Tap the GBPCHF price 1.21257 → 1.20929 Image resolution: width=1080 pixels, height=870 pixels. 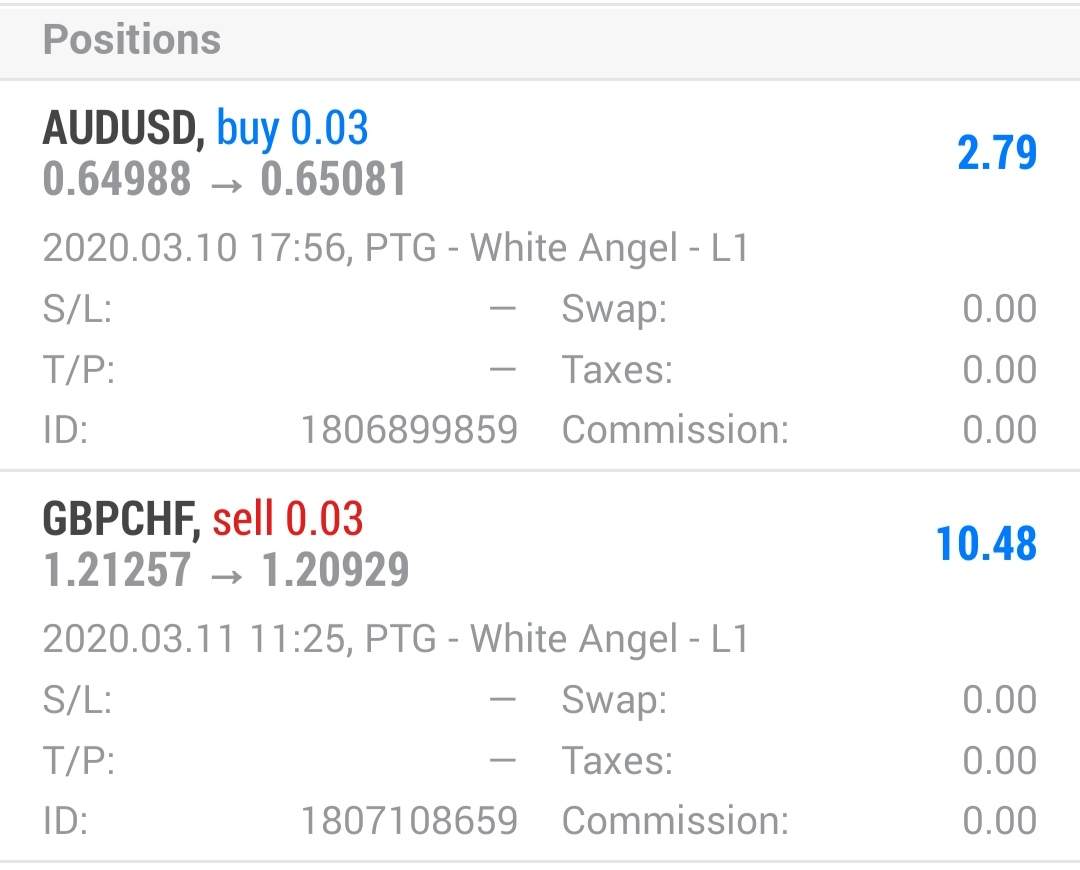226,571
